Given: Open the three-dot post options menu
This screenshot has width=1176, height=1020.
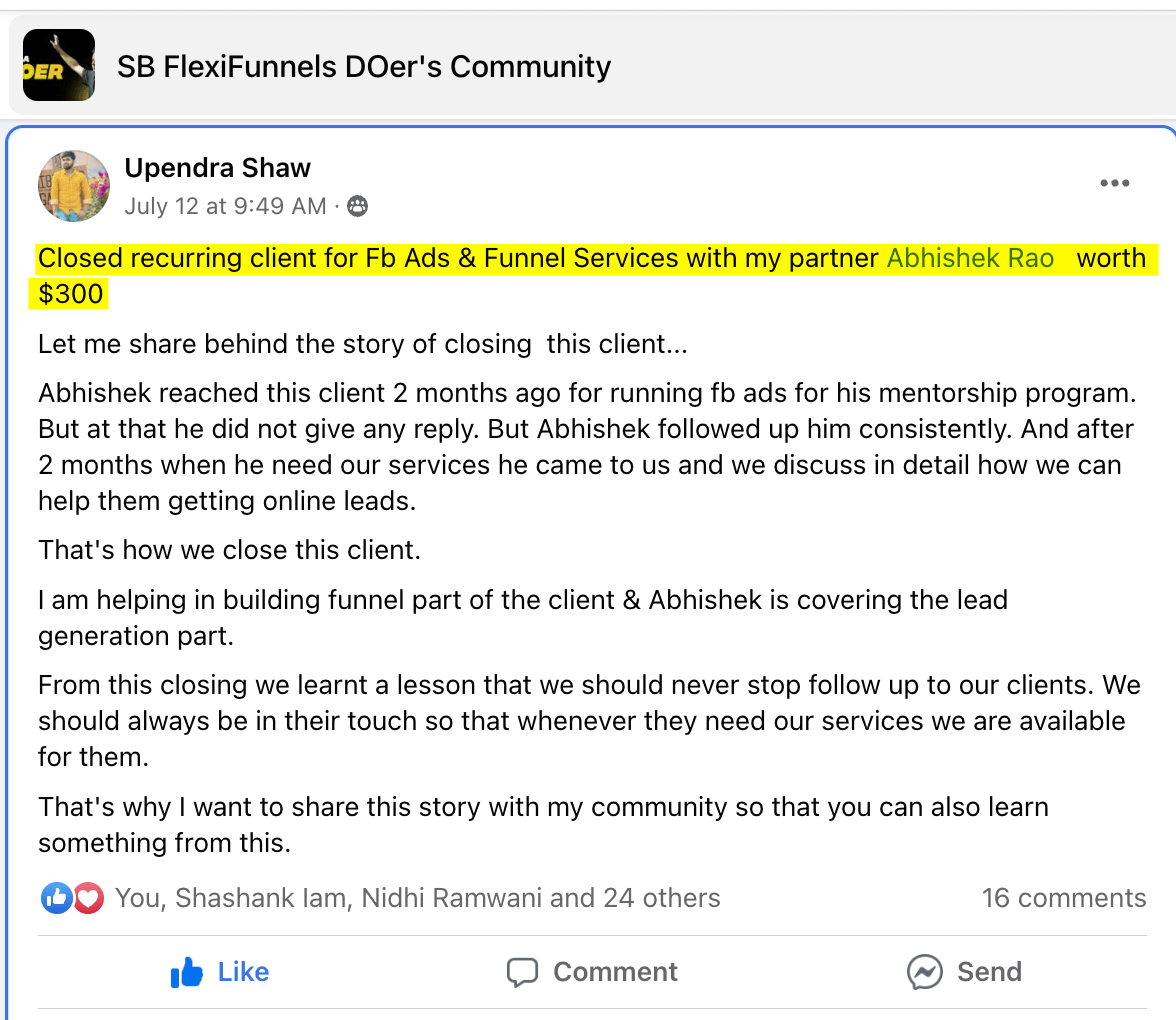Looking at the screenshot, I should click(1114, 184).
